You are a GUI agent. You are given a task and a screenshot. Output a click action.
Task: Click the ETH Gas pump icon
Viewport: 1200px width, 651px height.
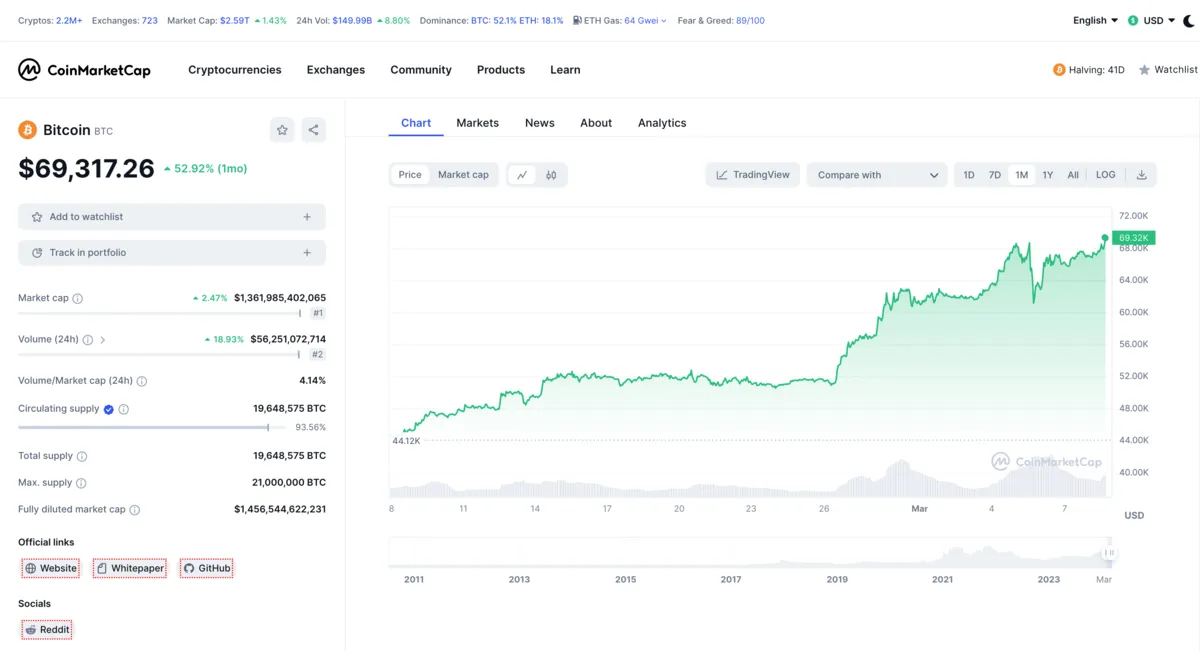click(x=577, y=20)
